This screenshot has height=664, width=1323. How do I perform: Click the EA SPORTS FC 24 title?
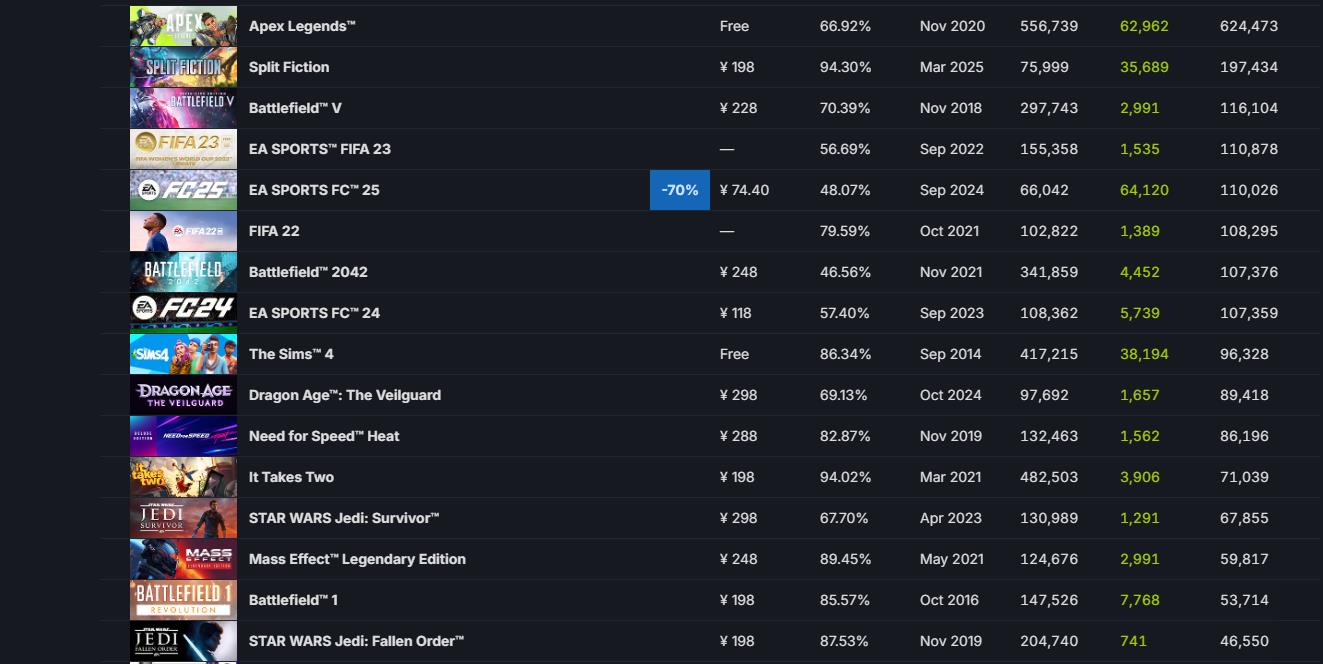pyautogui.click(x=314, y=313)
